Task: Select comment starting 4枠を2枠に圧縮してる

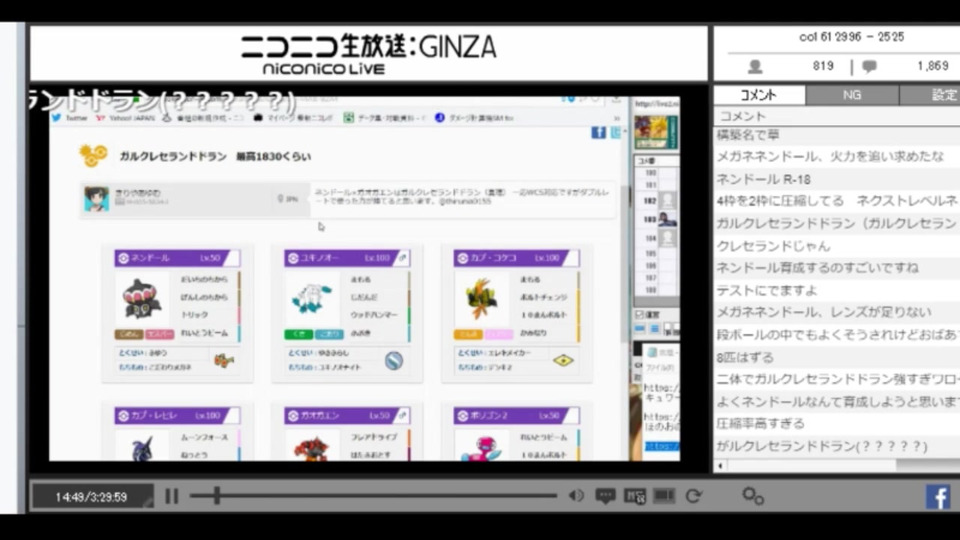Action: (837, 201)
